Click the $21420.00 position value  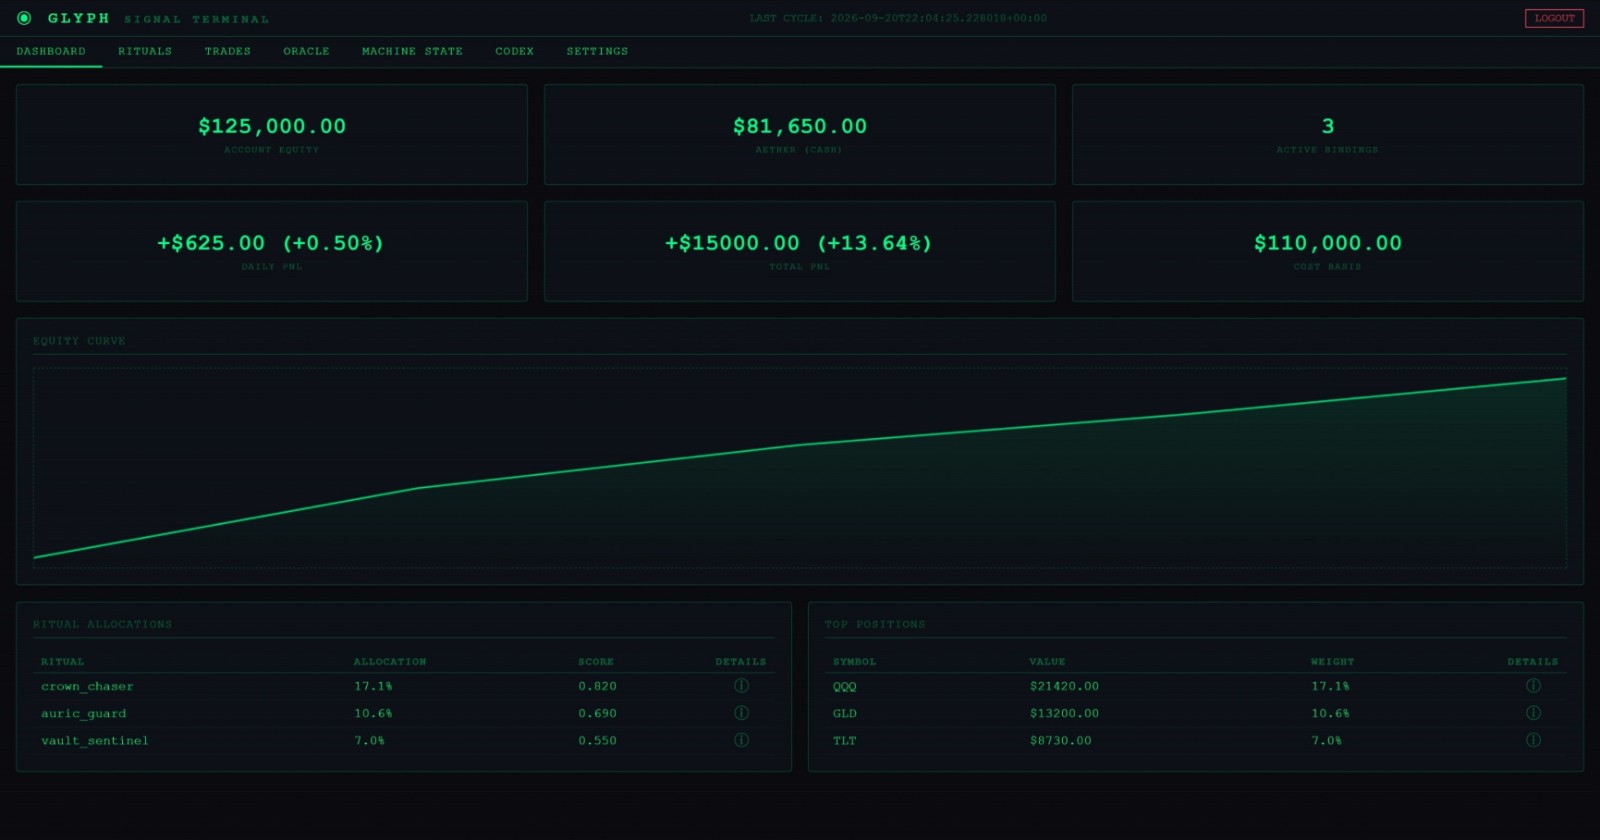(1064, 686)
